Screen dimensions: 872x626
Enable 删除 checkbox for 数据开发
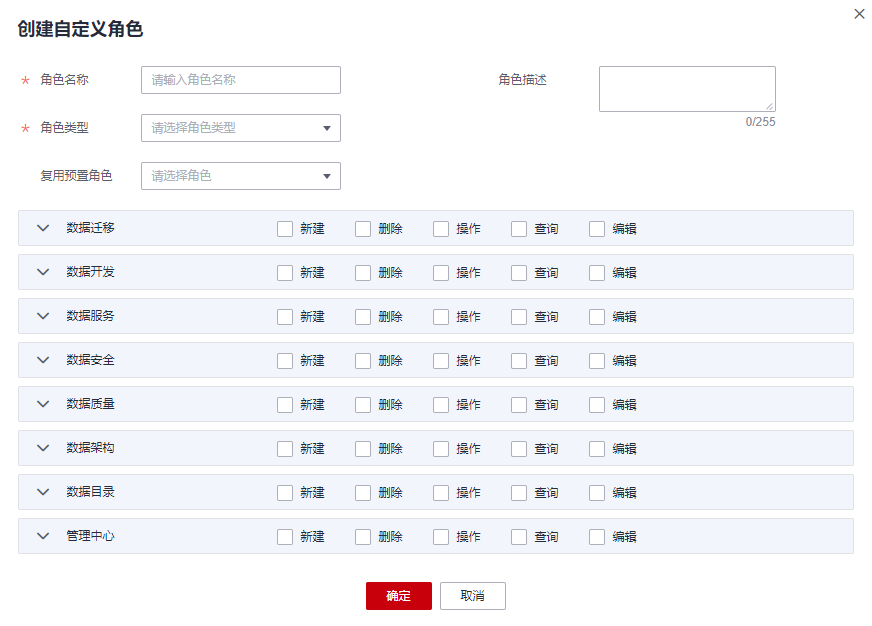click(363, 273)
